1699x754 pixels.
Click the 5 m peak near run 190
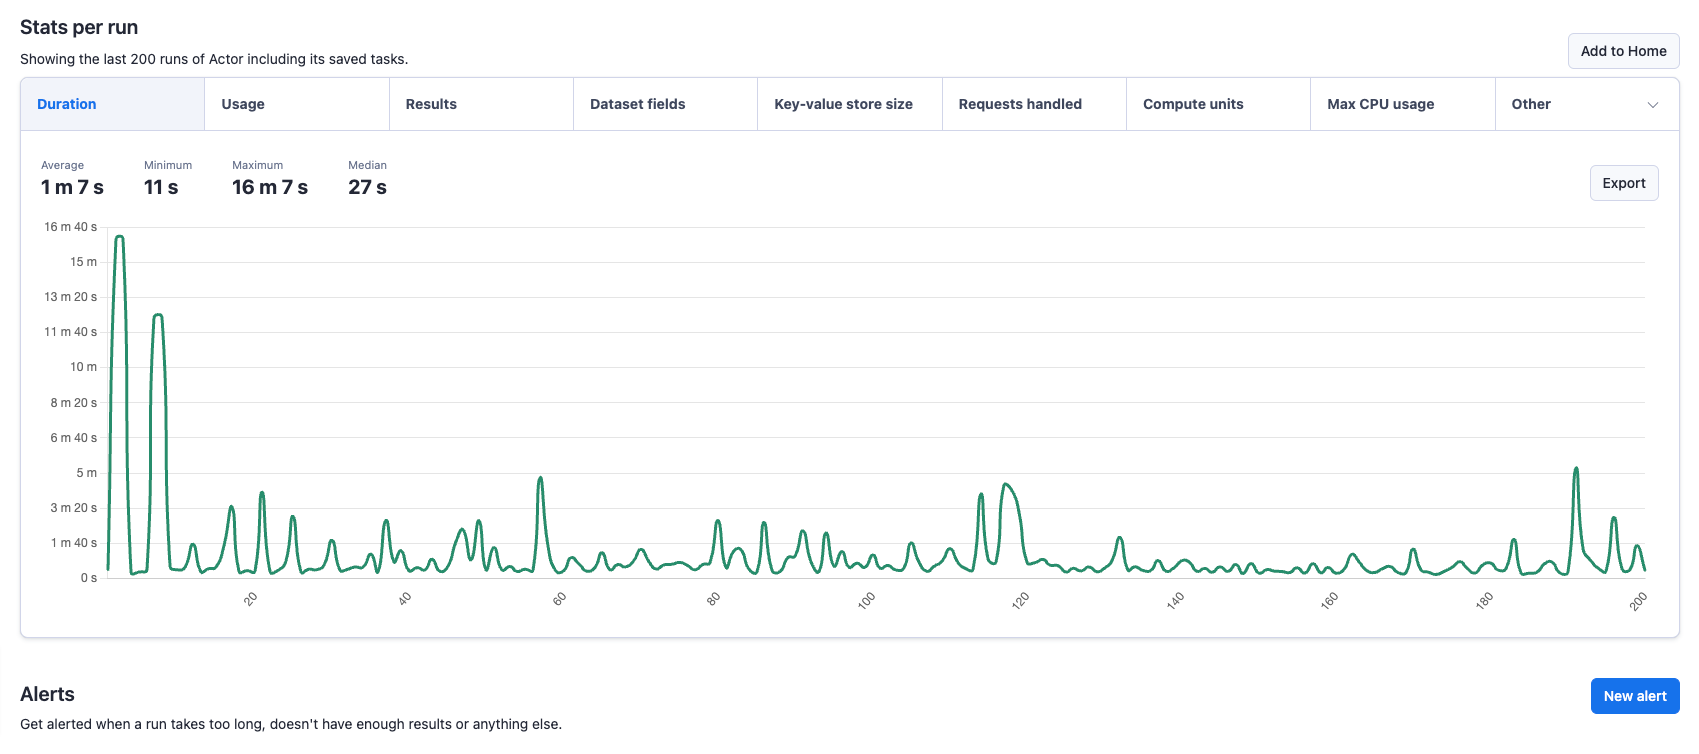1576,469
